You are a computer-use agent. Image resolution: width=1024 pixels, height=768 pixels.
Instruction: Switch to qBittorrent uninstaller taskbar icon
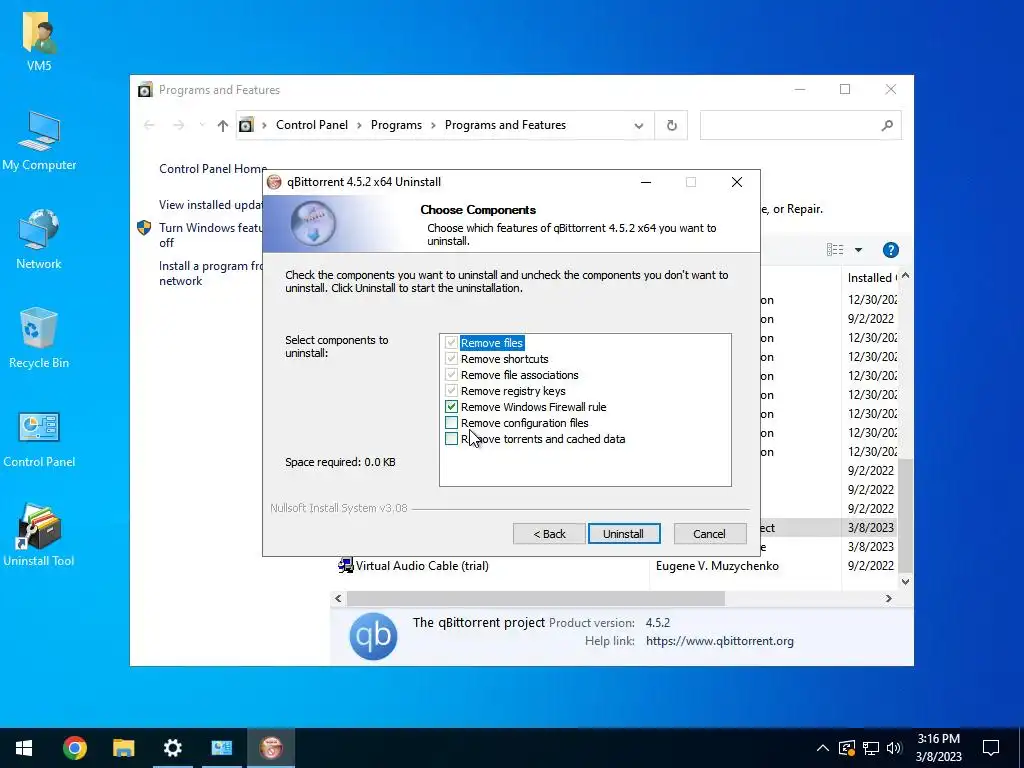270,748
